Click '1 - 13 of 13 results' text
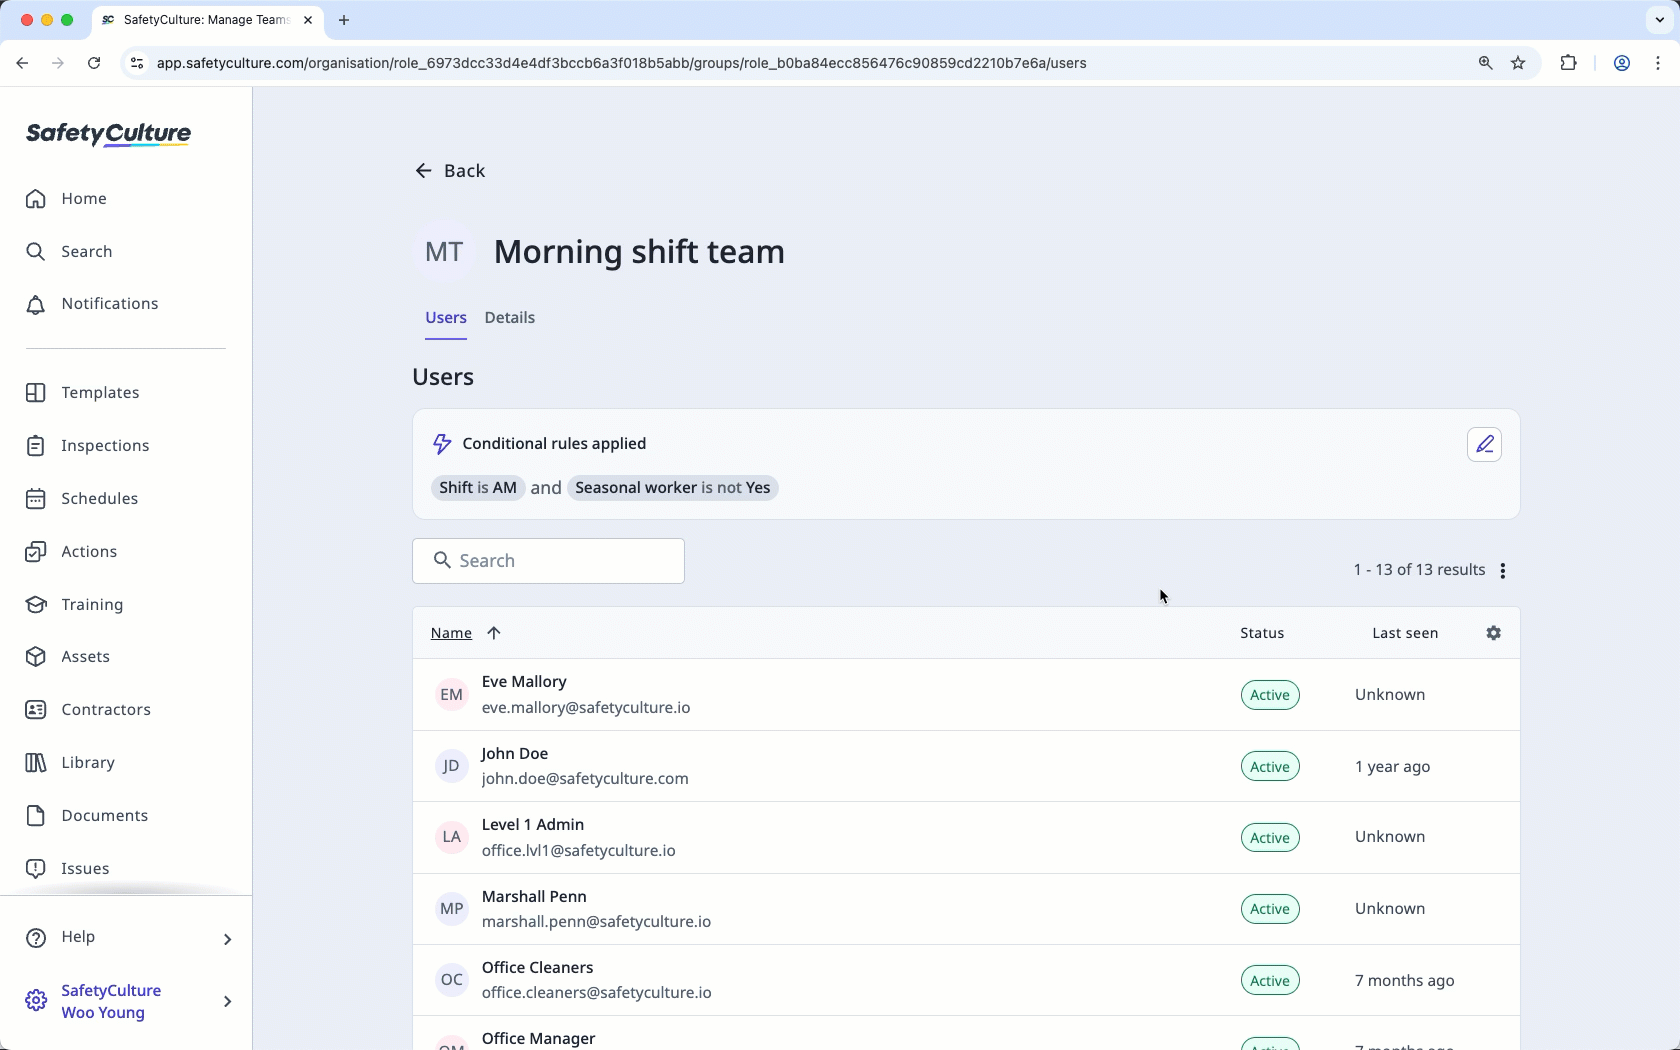 [x=1419, y=570]
